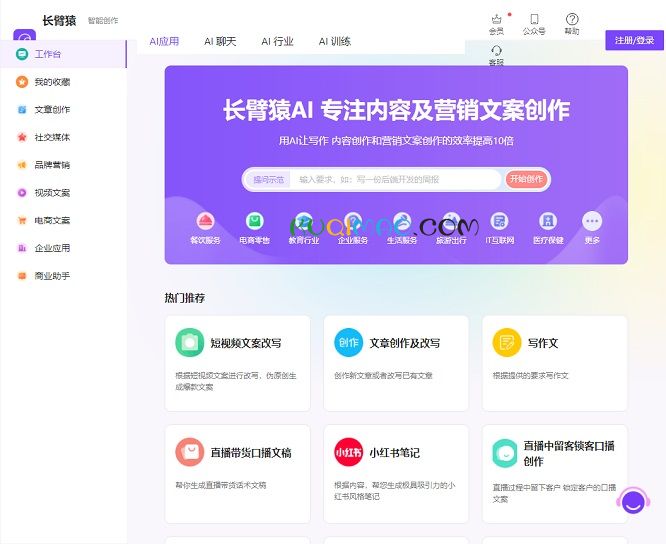Open the 文章创作及改写 card title
This screenshot has height=544, width=666.
click(x=404, y=343)
